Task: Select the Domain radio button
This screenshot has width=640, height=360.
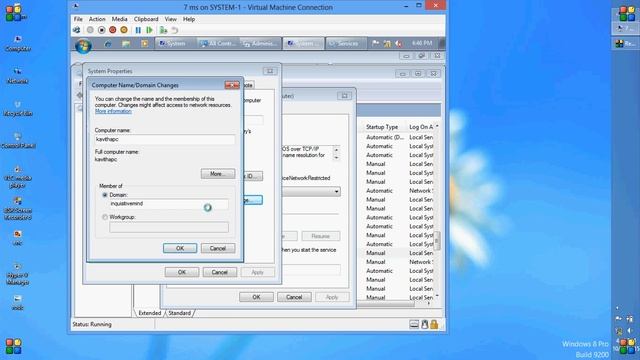Action: (x=105, y=195)
